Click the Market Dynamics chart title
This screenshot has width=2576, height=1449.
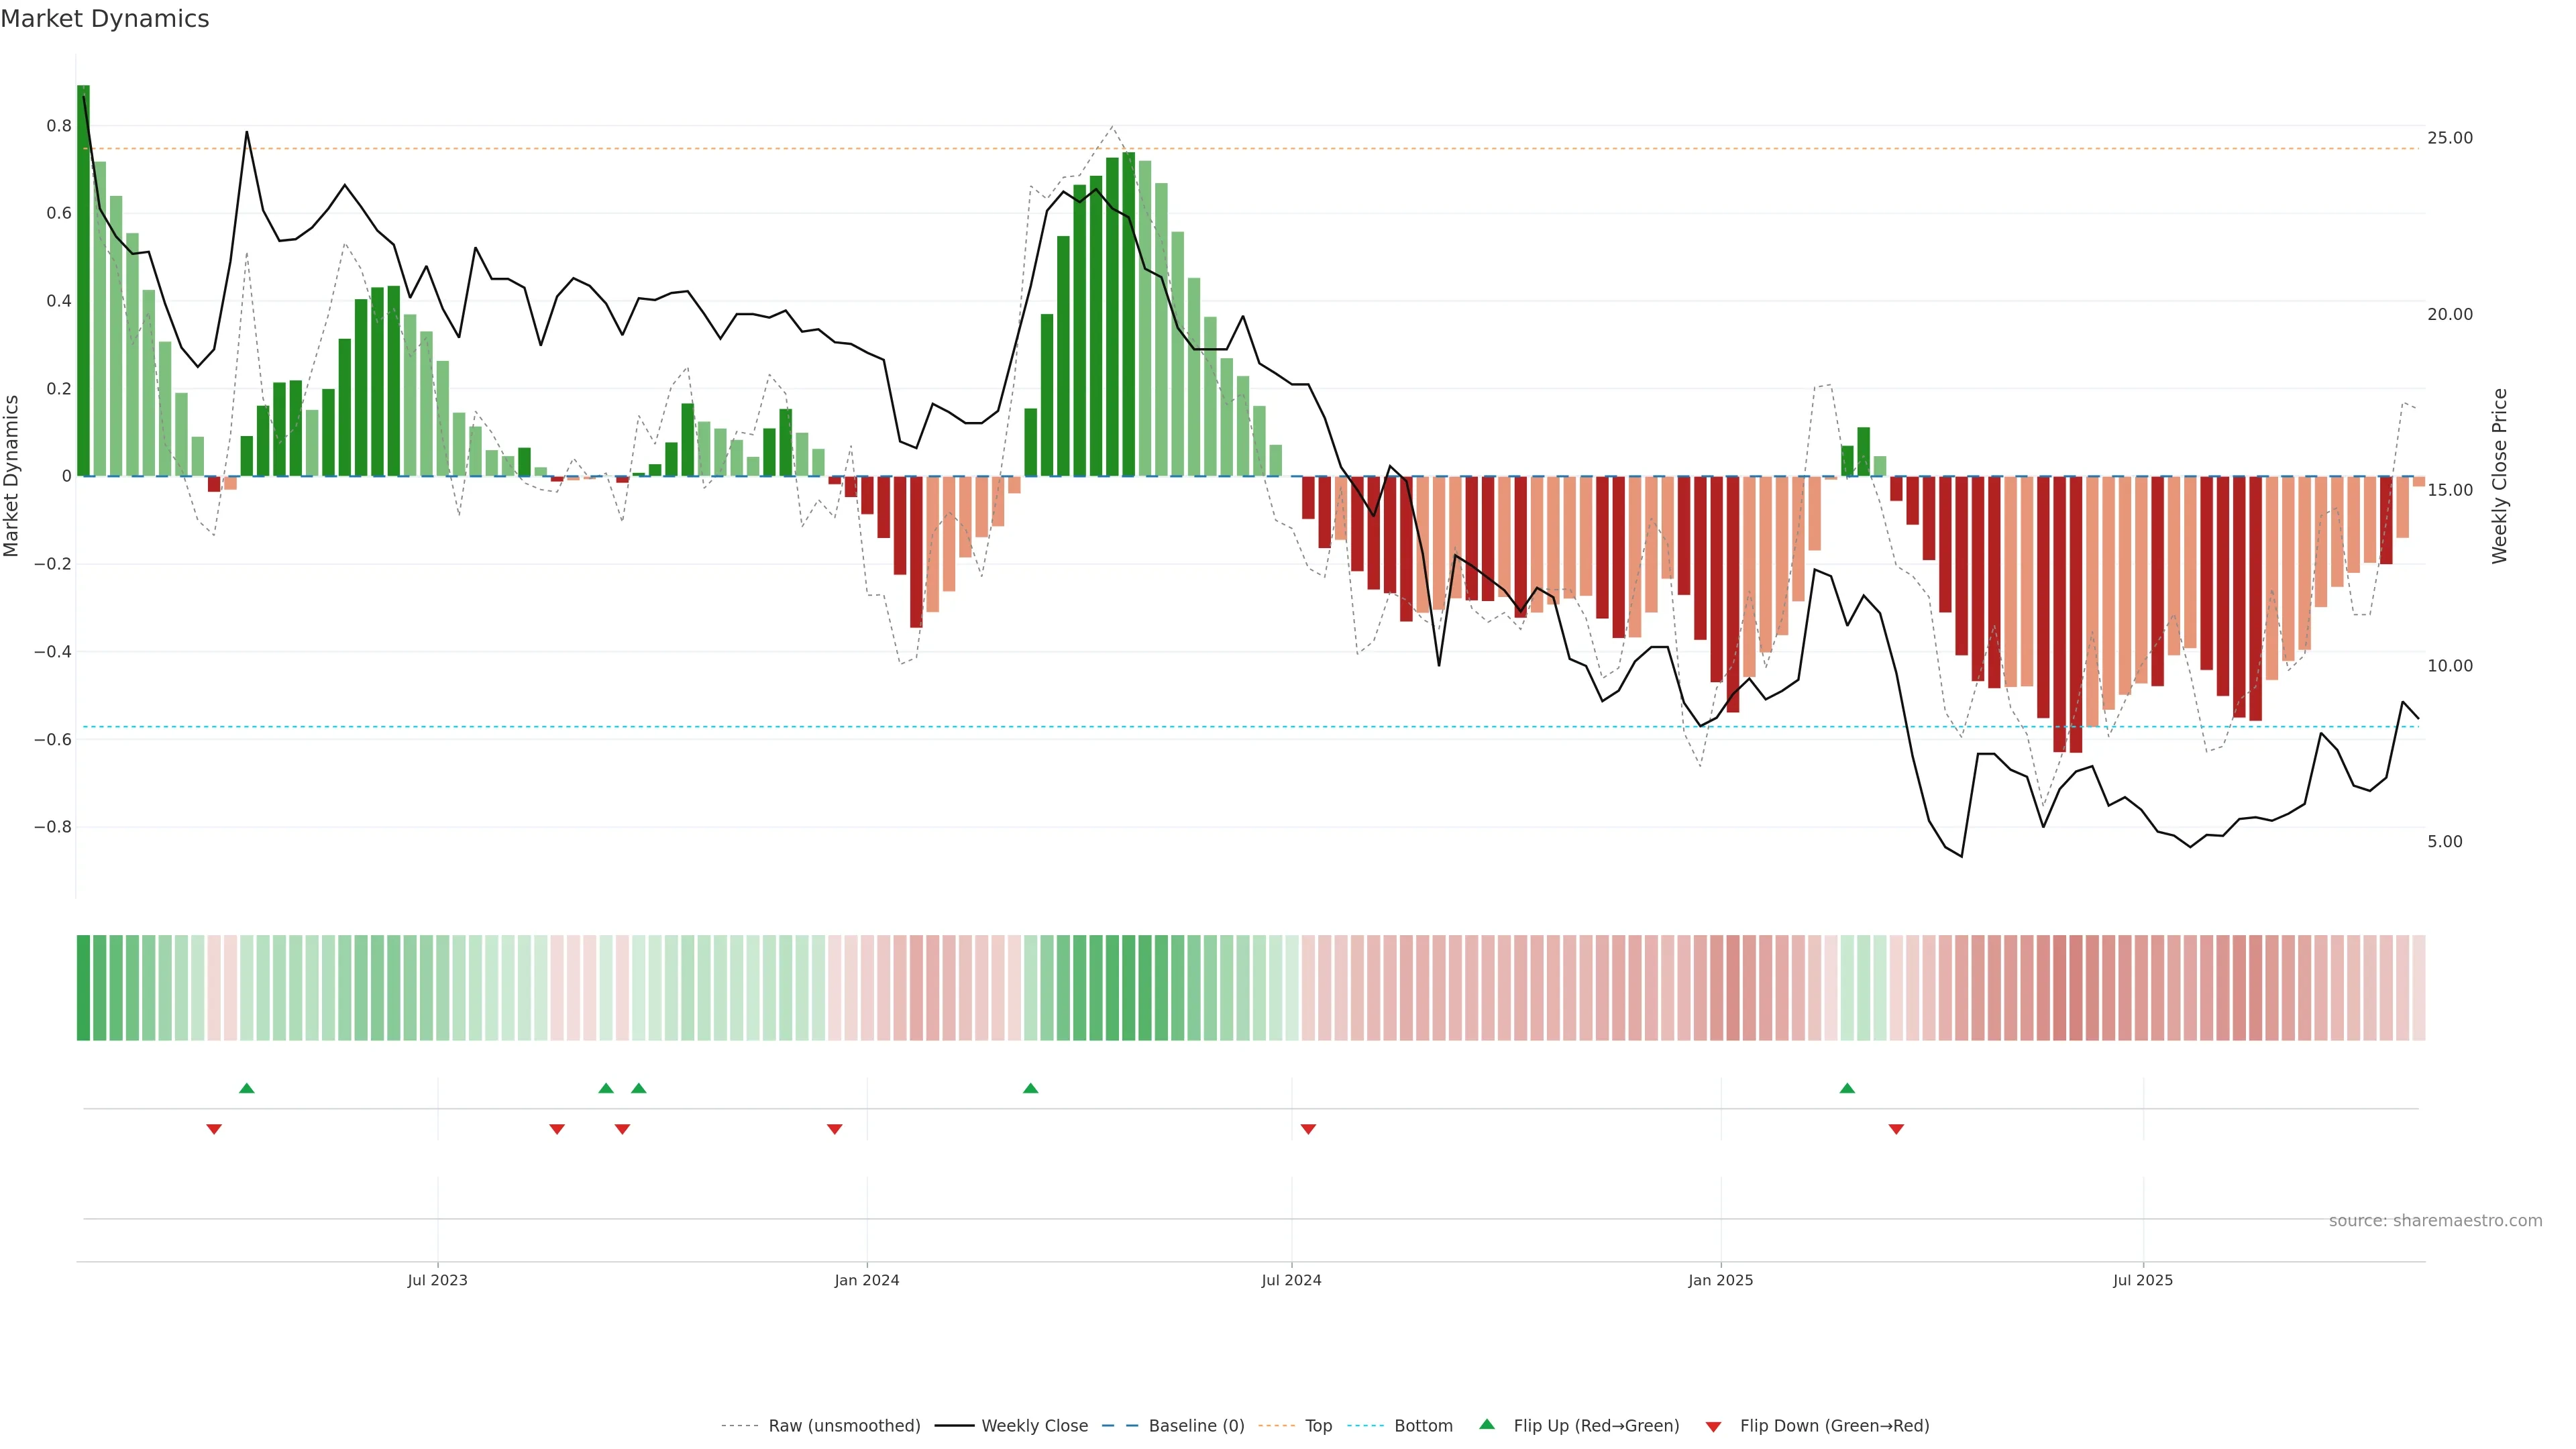[x=105, y=19]
